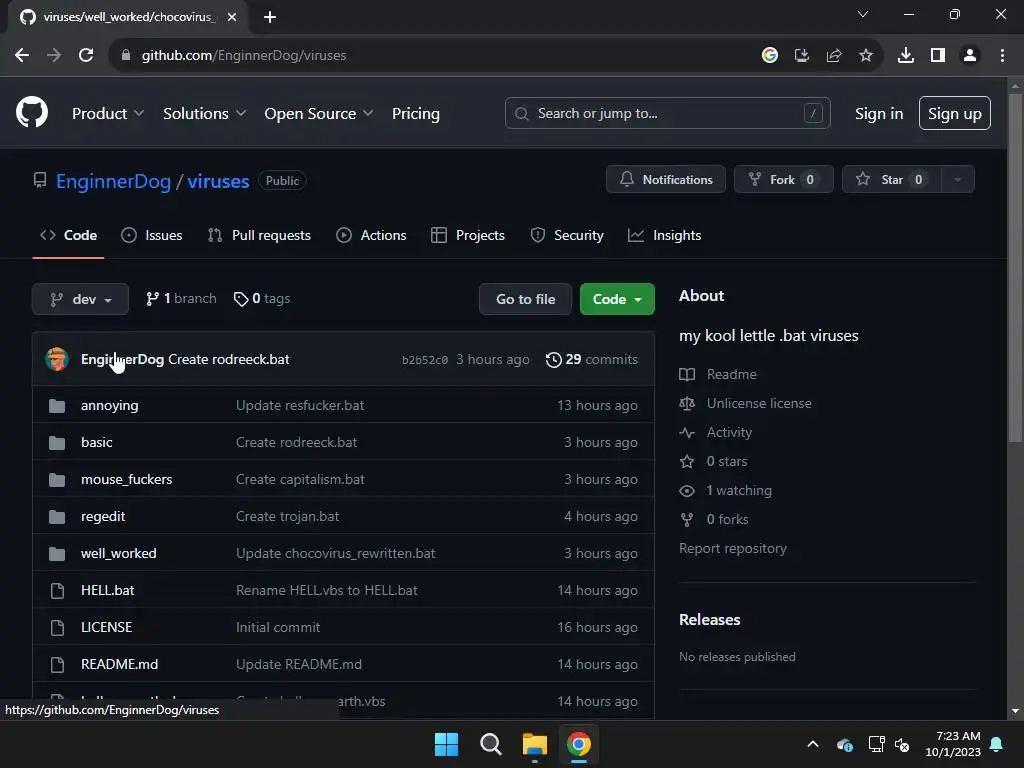Viewport: 1024px width, 768px height.
Task: Open the regedit folder
Action: pos(103,517)
